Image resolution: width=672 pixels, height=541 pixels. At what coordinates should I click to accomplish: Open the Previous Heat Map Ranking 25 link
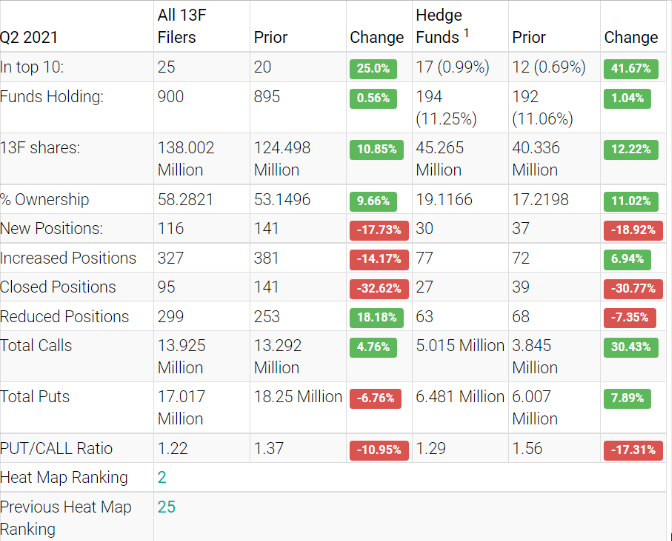166,507
